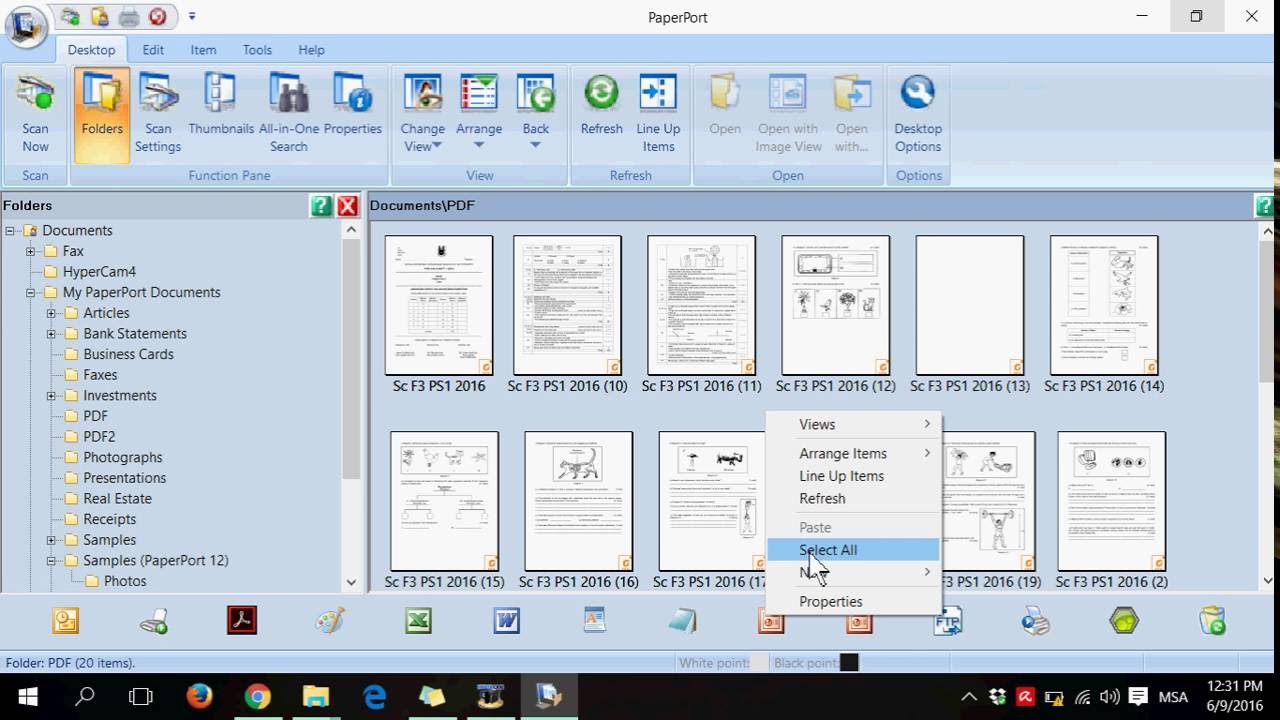
Task: Close the Folders pane with red X
Action: (347, 206)
